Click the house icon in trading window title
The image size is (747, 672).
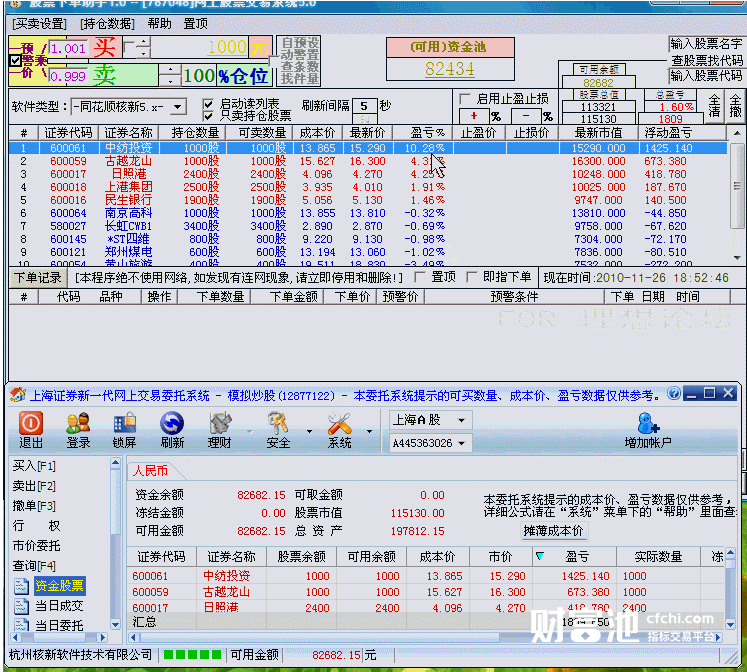18,394
